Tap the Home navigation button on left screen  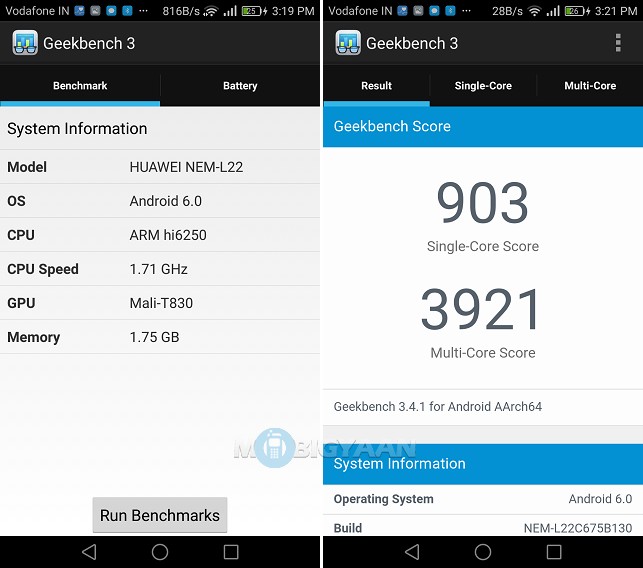click(160, 552)
